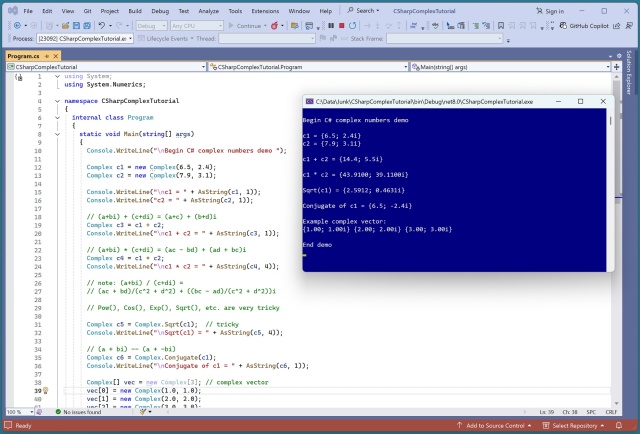Collapse the class Program block on line 6
This screenshot has height=434, width=640.
58,118
